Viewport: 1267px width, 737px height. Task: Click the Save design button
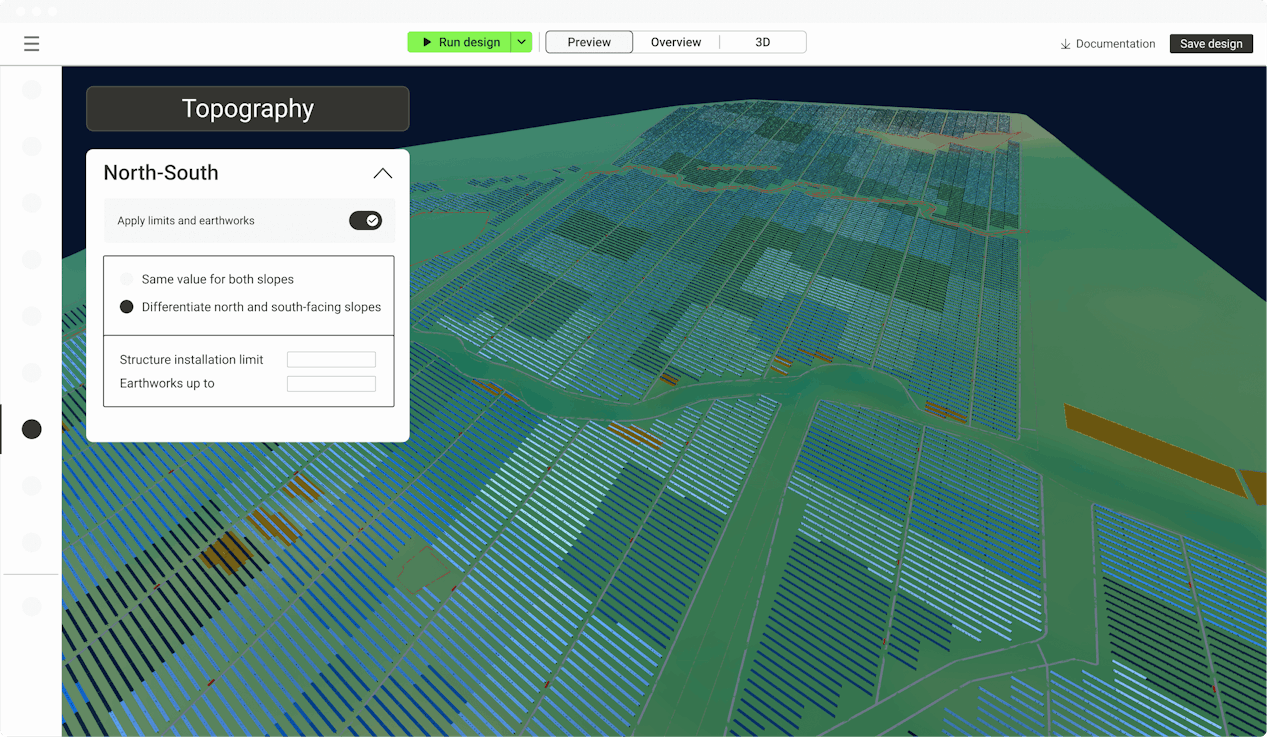[x=1211, y=44]
